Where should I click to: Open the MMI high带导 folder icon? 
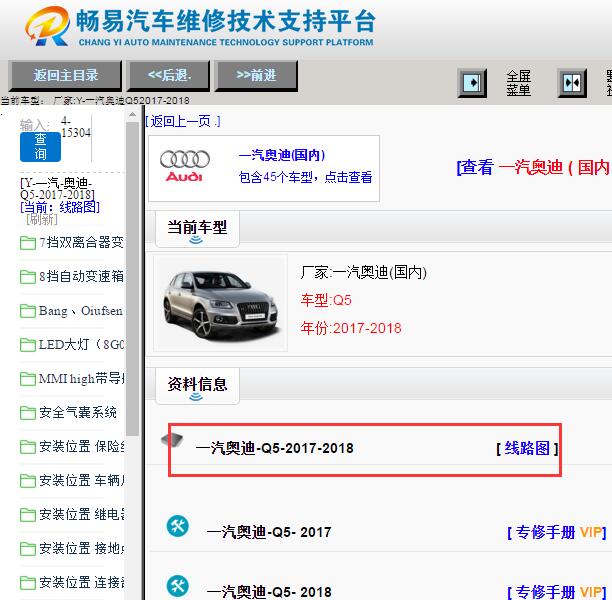click(28, 379)
